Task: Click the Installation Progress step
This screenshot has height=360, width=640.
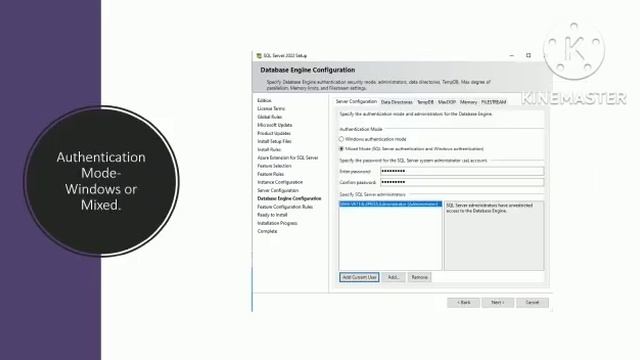Action: [x=277, y=223]
